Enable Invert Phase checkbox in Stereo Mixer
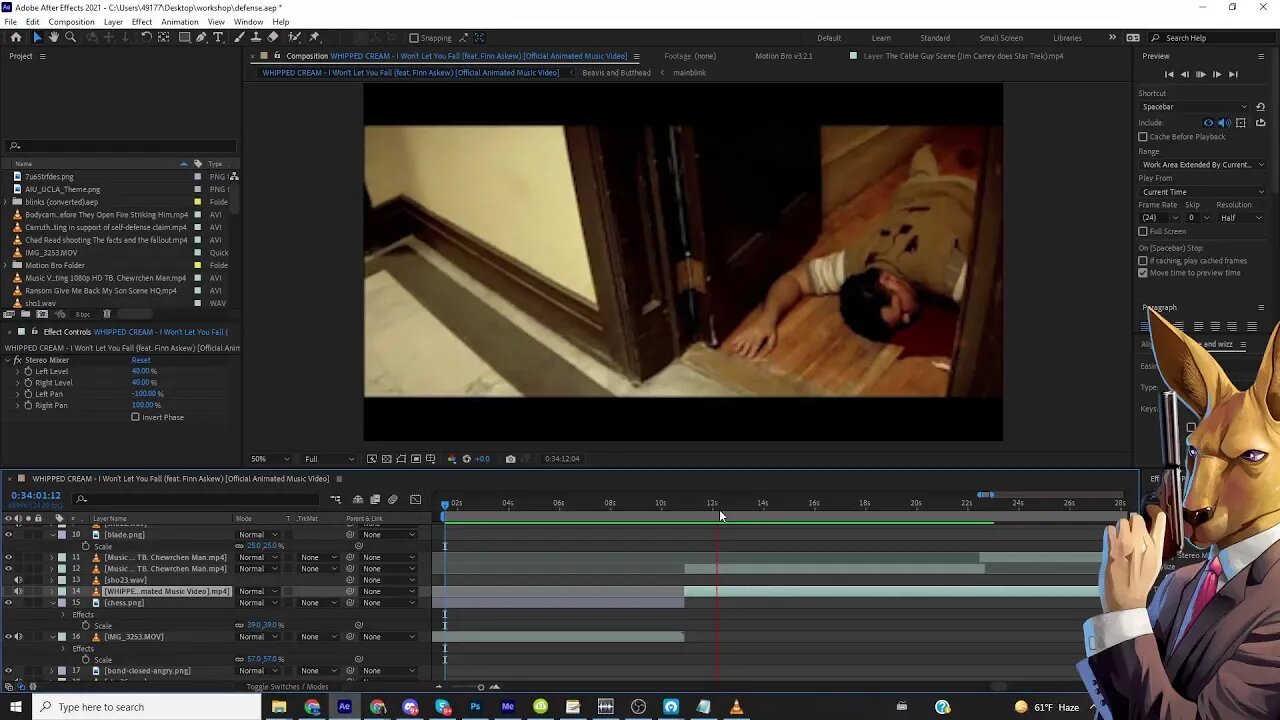1280x720 pixels. click(135, 417)
